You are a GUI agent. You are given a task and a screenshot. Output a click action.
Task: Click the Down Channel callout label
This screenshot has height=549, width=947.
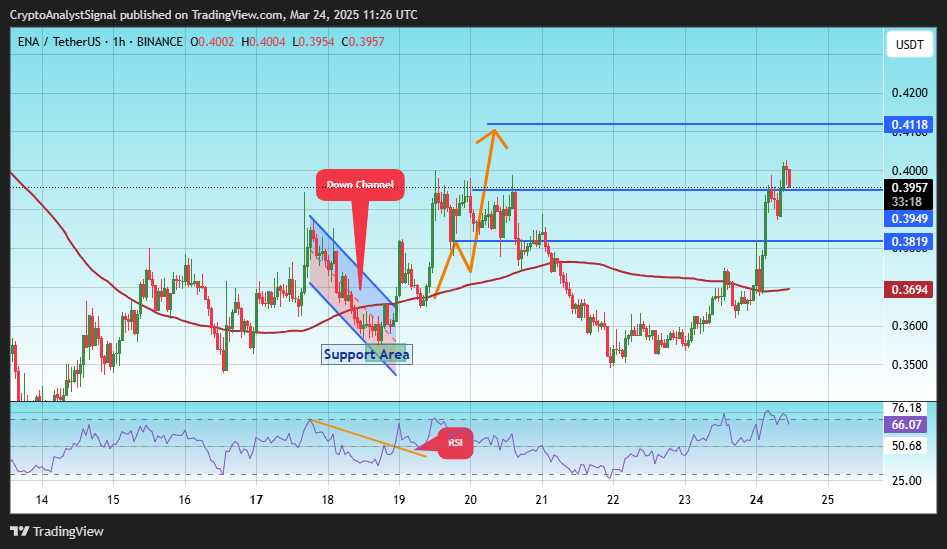pyautogui.click(x=360, y=185)
